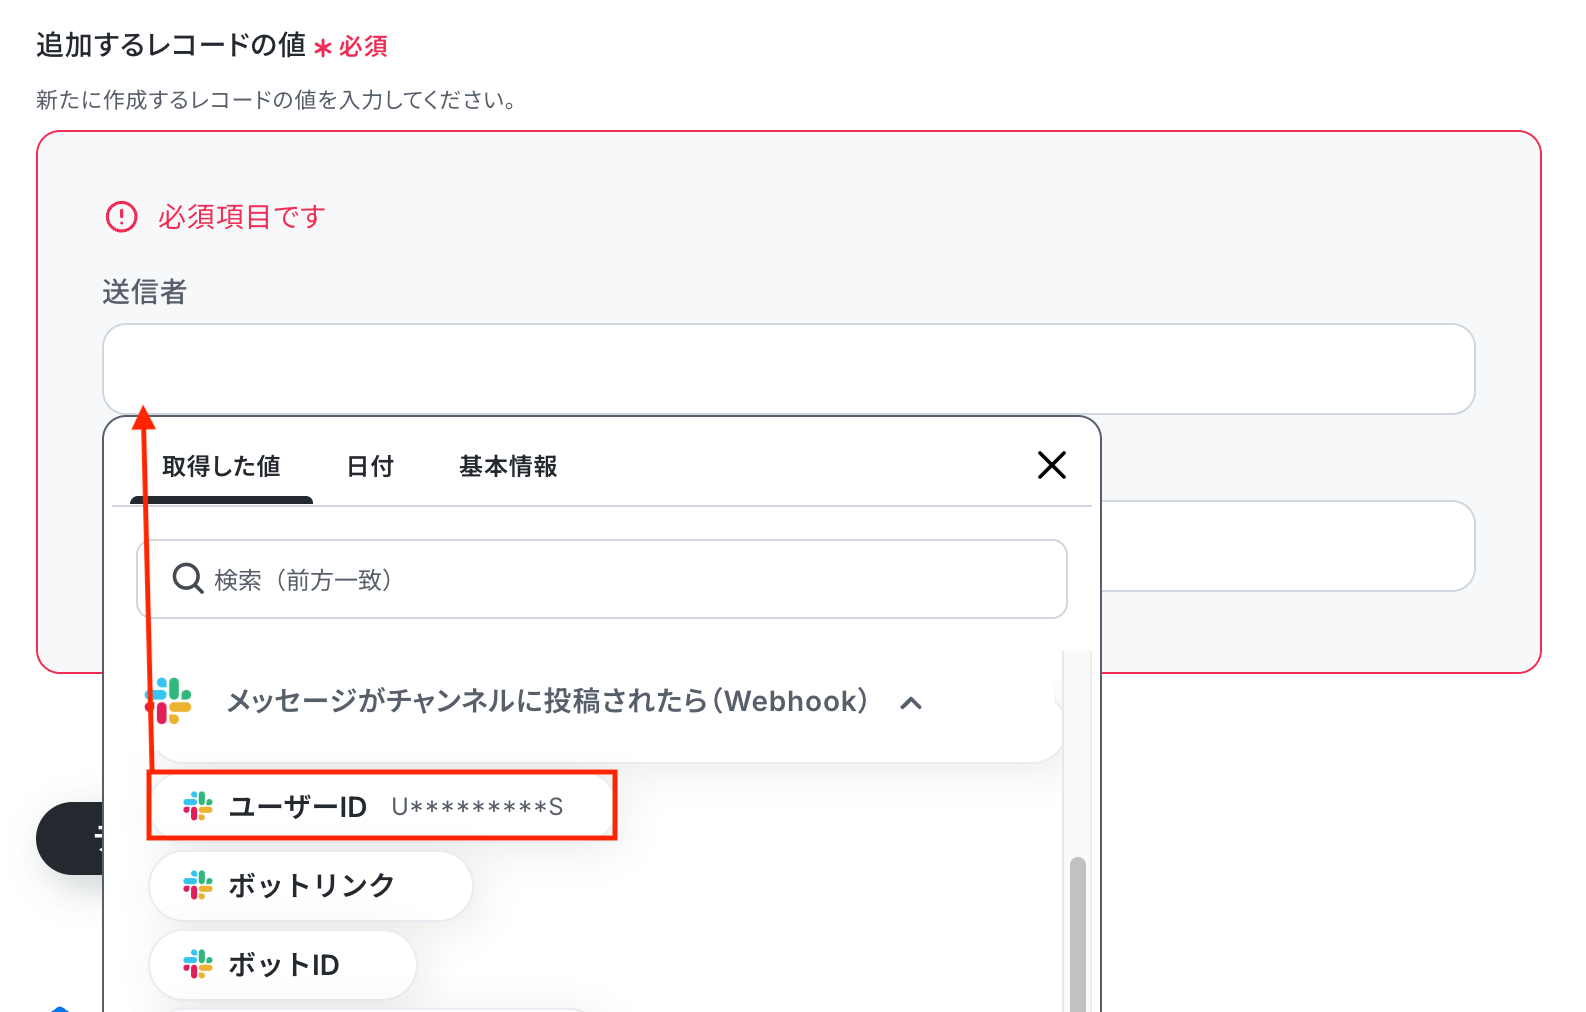
Task: Click the Slack icon on ユーザーID chip
Action: [x=198, y=806]
